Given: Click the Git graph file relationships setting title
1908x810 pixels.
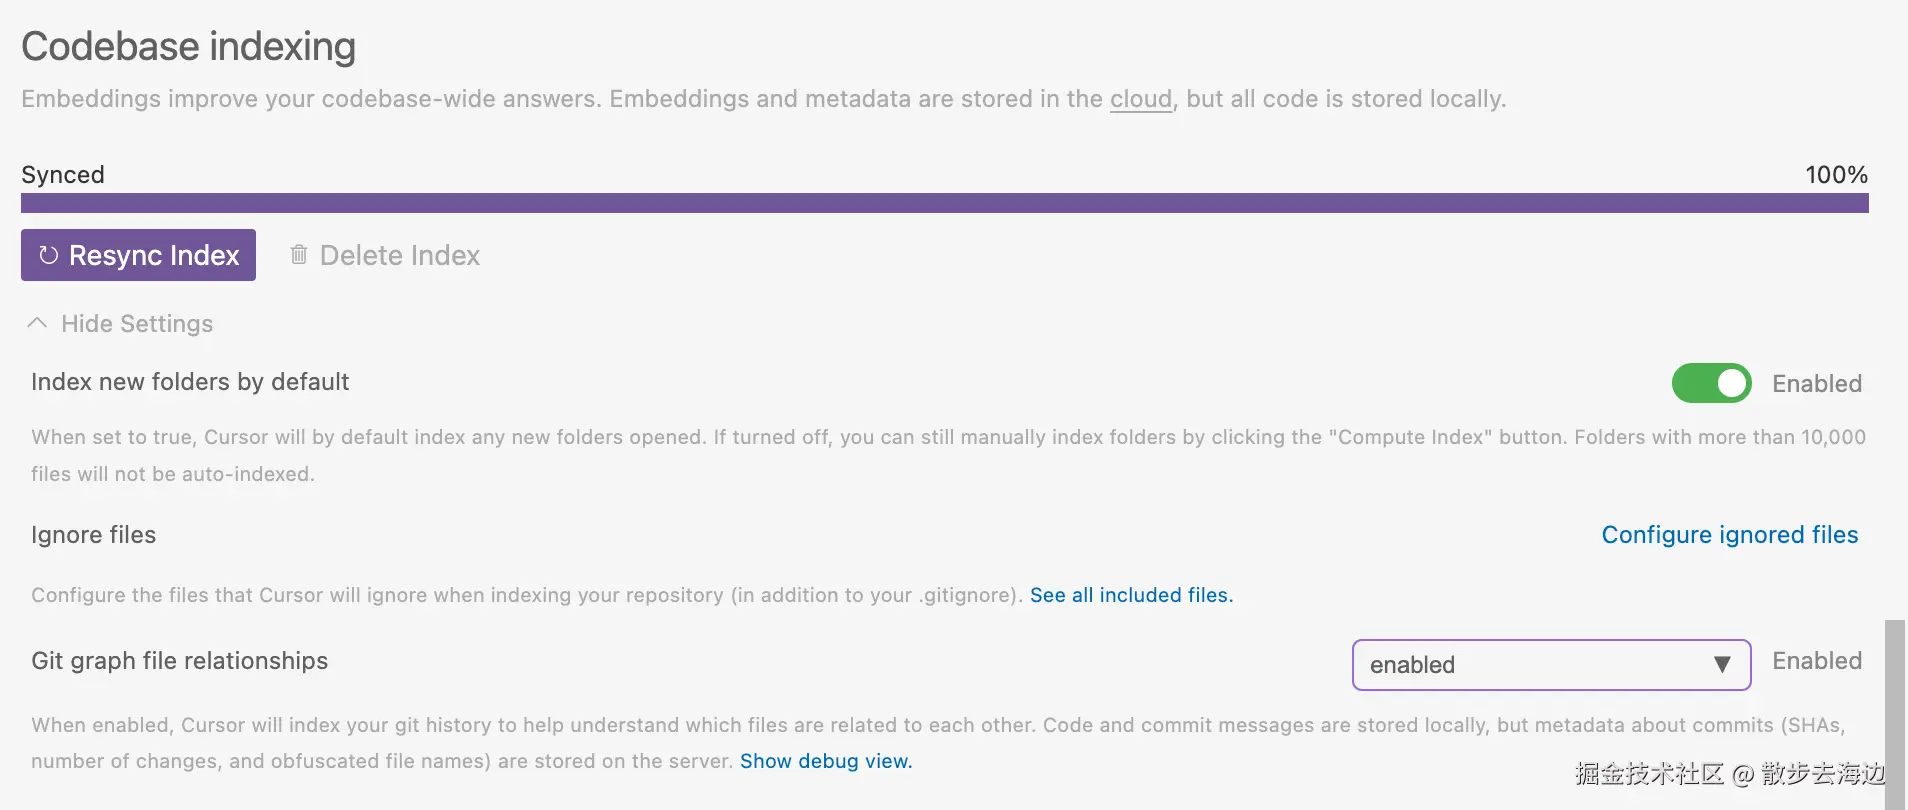Looking at the screenshot, I should tap(179, 661).
